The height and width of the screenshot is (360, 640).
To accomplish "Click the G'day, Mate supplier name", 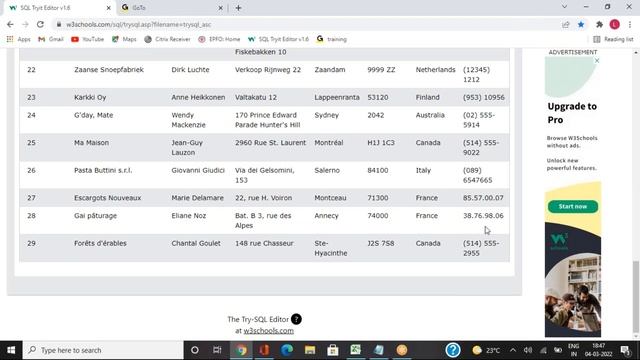I will click(93, 115).
